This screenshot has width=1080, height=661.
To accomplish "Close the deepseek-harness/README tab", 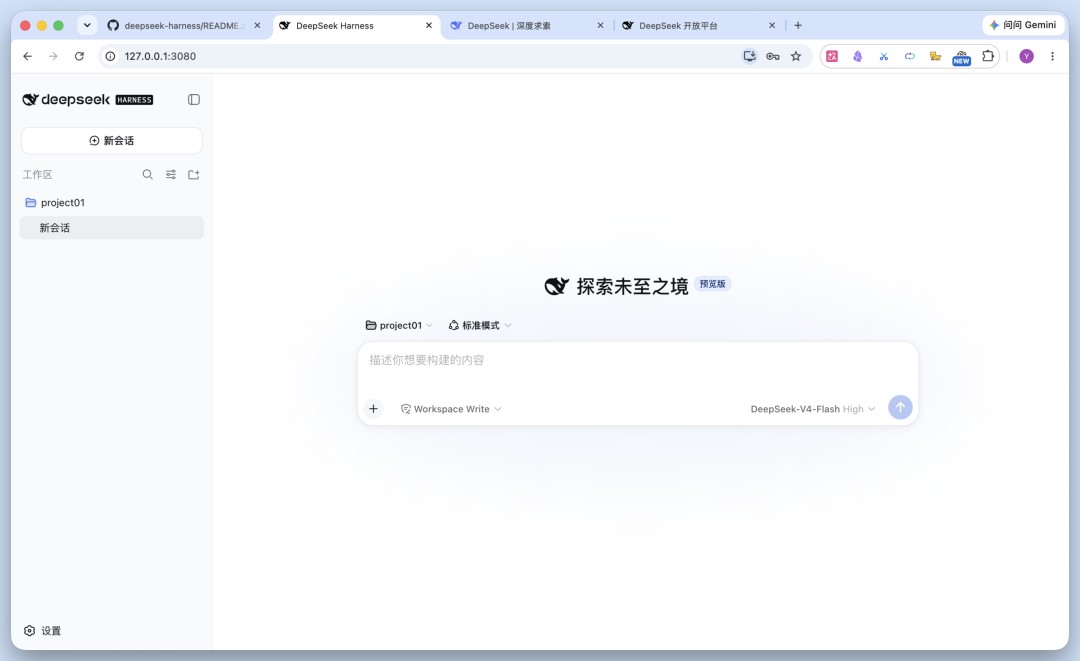I will (x=257, y=25).
